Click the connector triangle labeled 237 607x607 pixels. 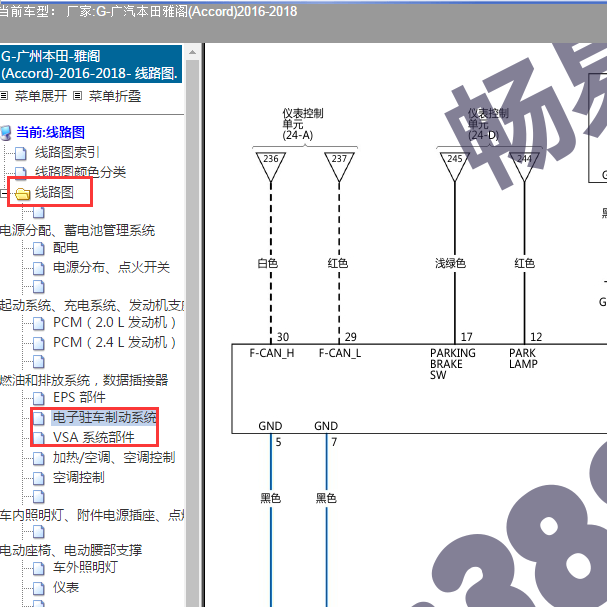pos(339,166)
